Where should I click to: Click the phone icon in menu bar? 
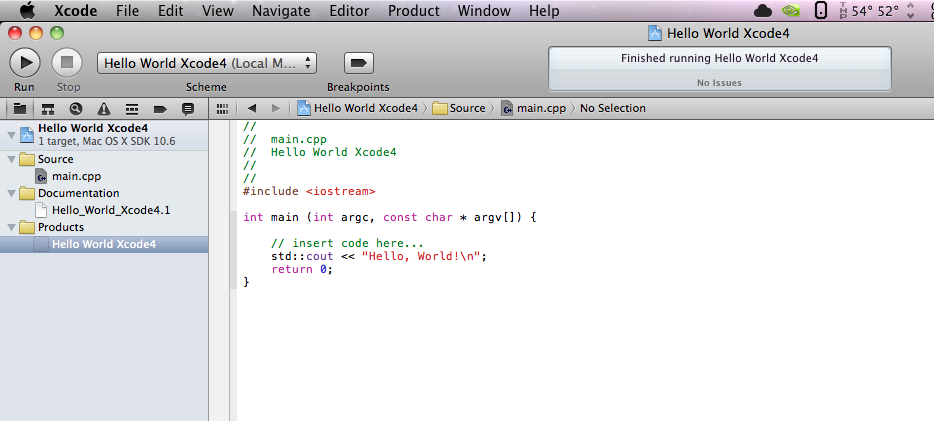click(x=821, y=11)
